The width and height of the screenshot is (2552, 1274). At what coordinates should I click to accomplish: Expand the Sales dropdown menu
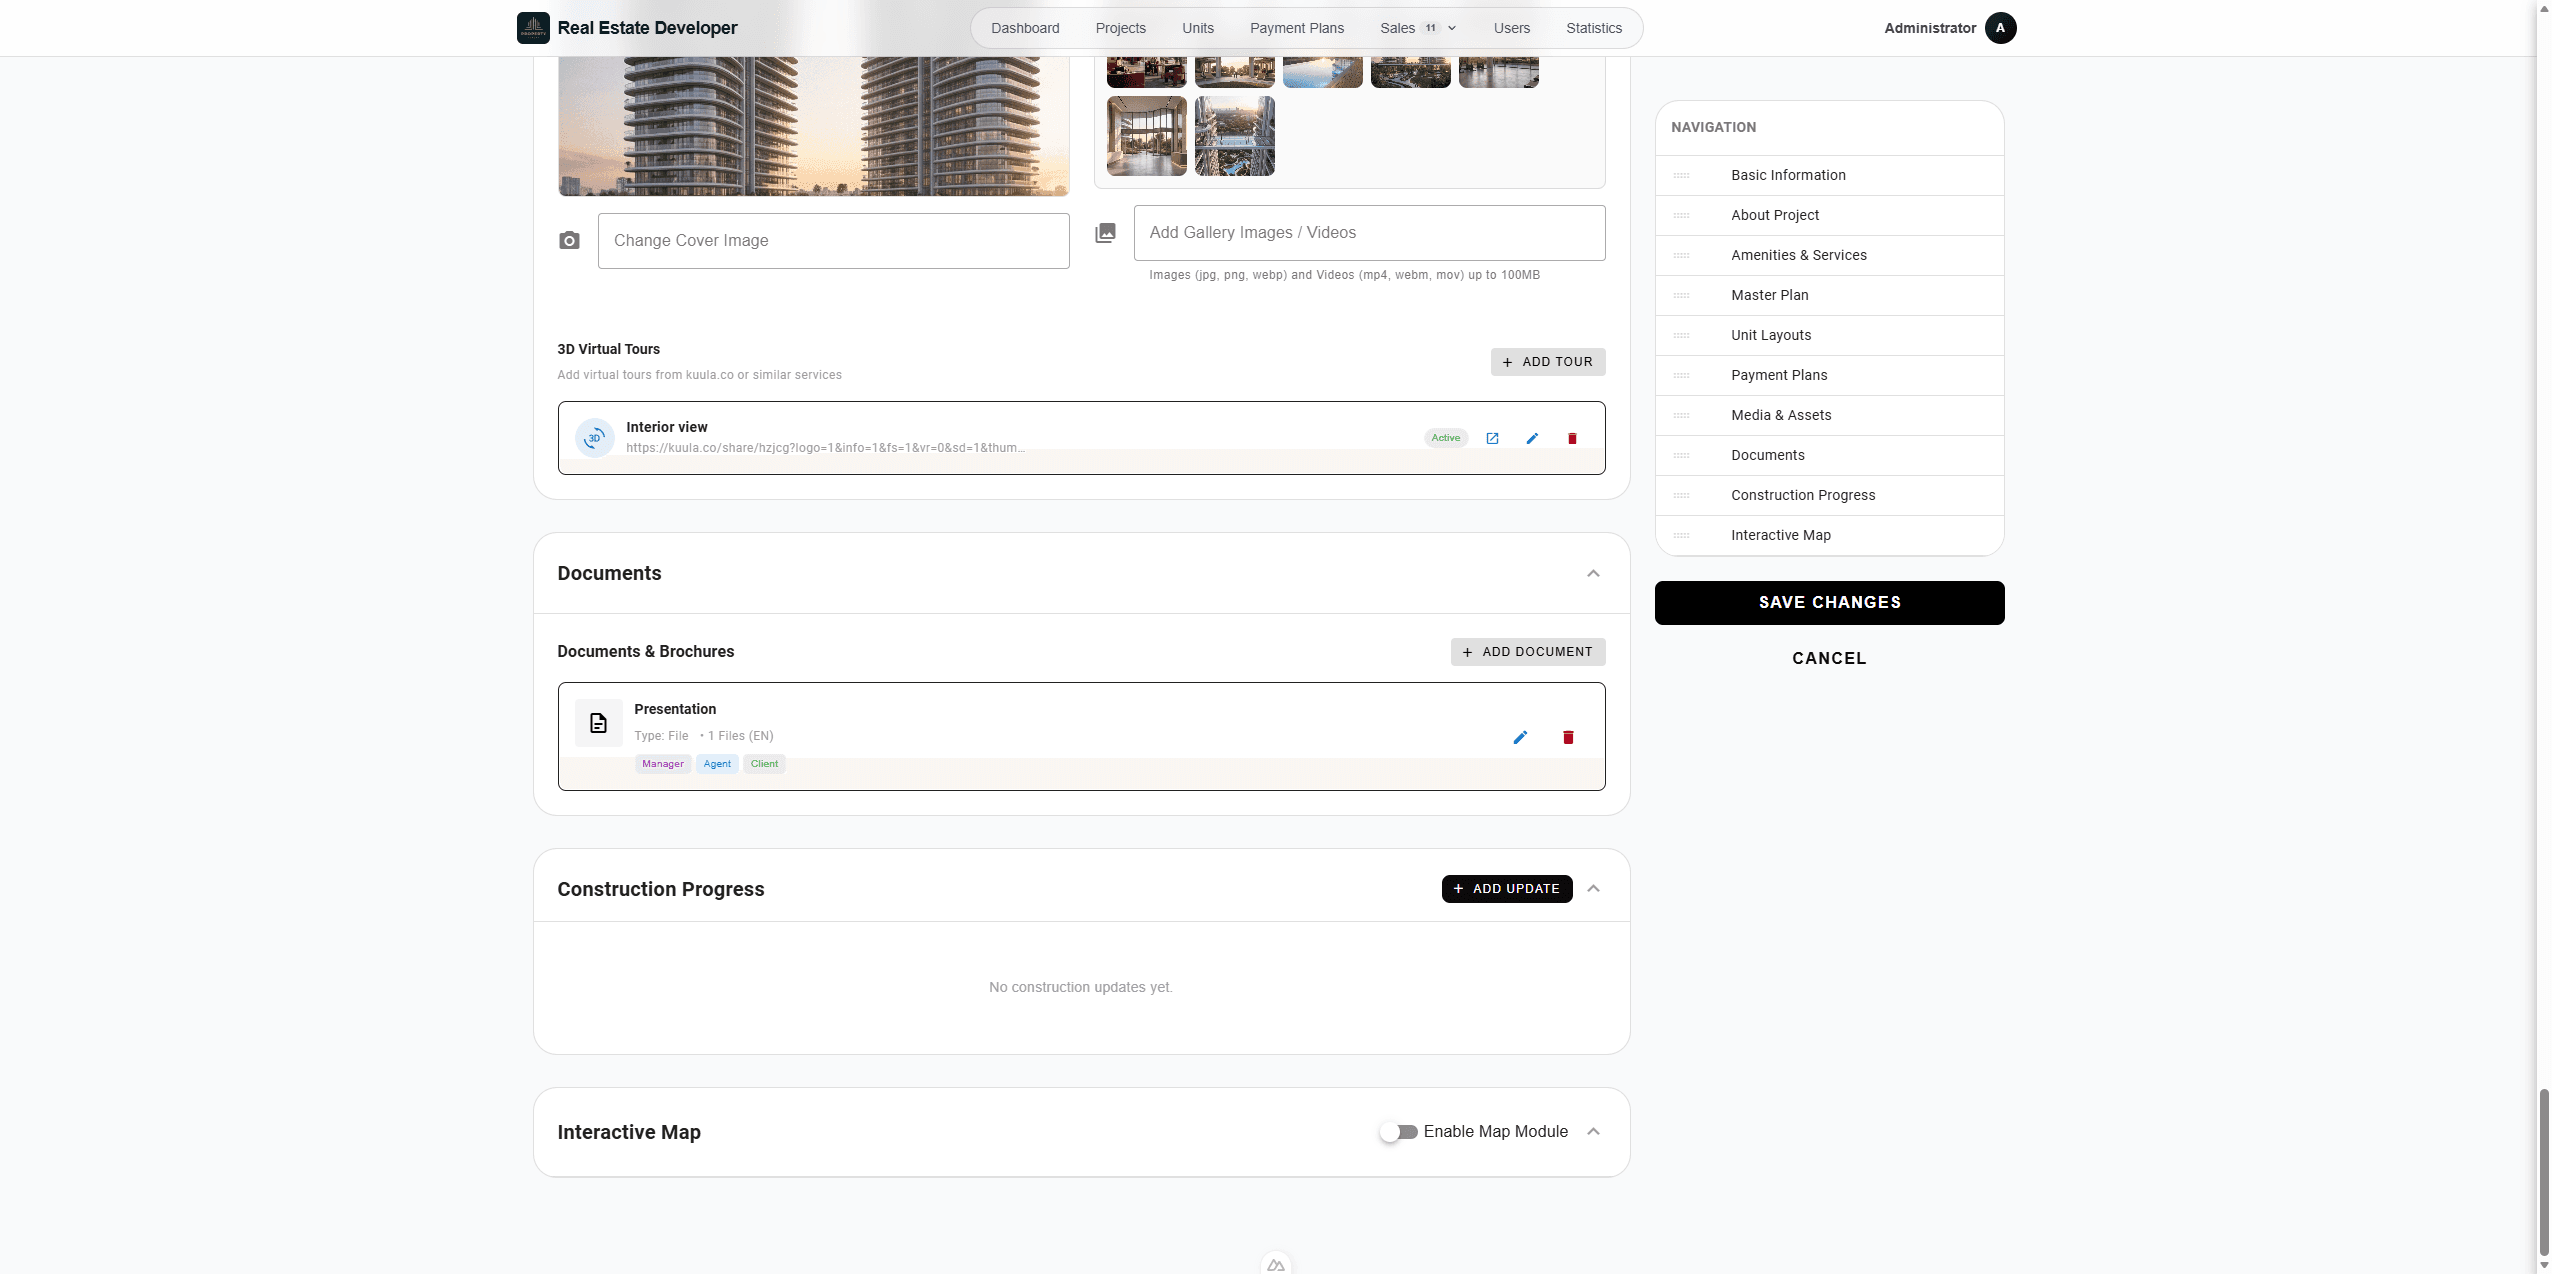point(1418,28)
